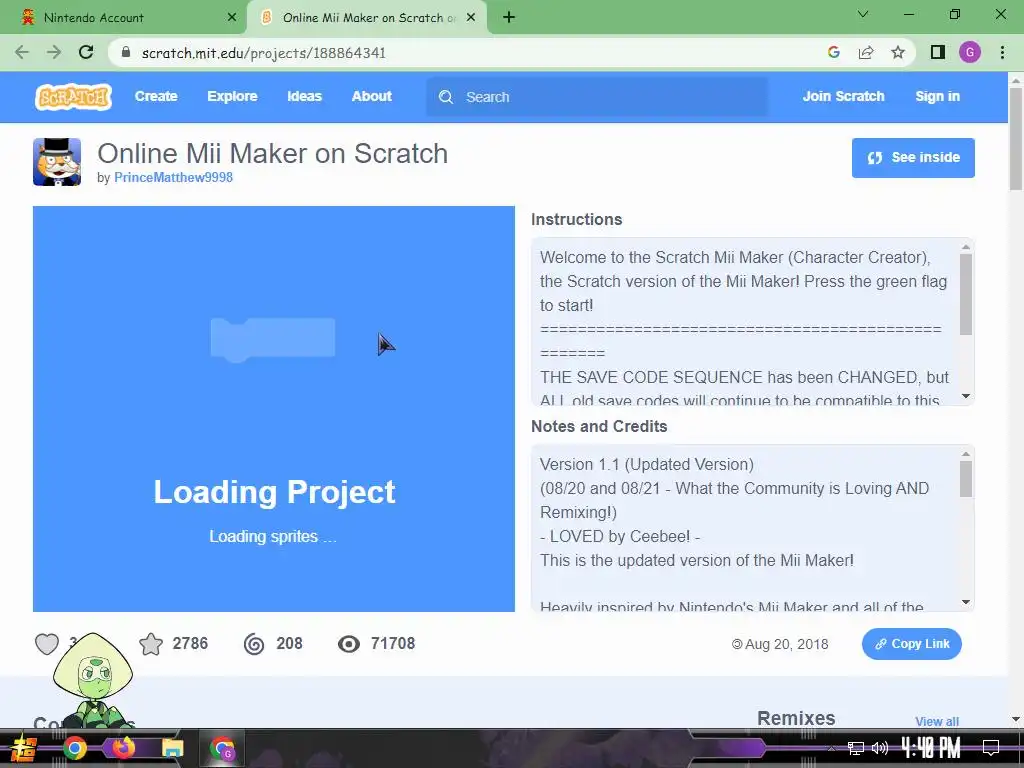Viewport: 1024px width, 768px height.
Task: Close the Online Mii Maker tab
Action: (x=471, y=17)
